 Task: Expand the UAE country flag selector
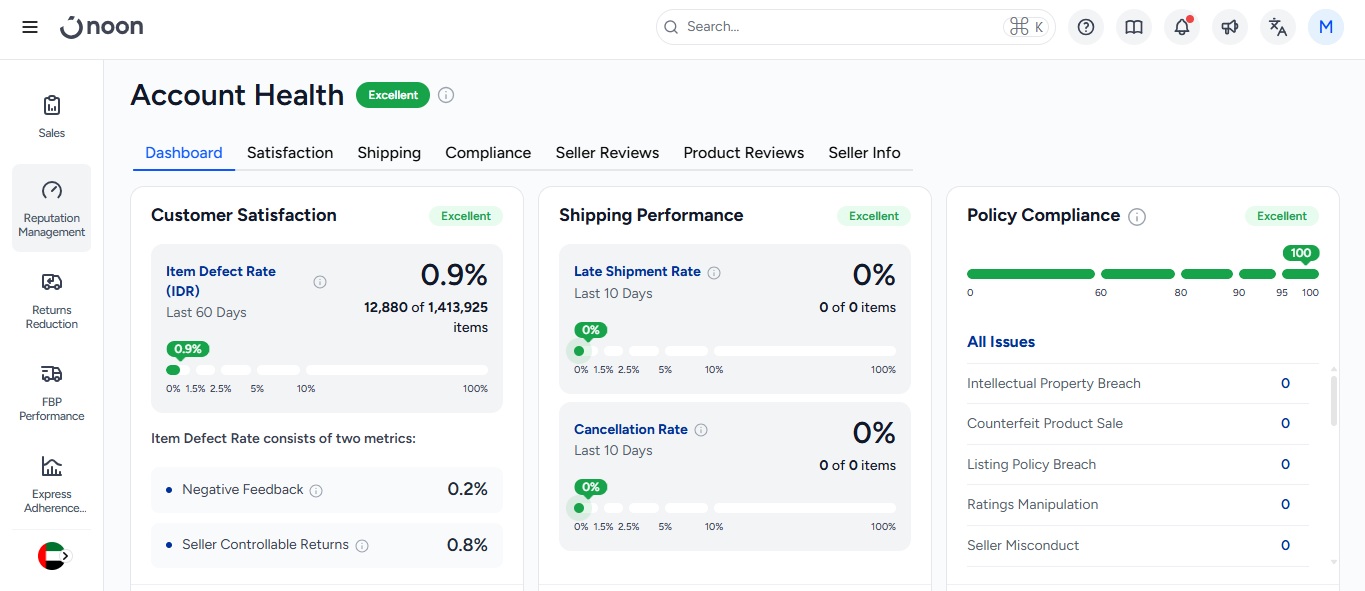(52, 556)
